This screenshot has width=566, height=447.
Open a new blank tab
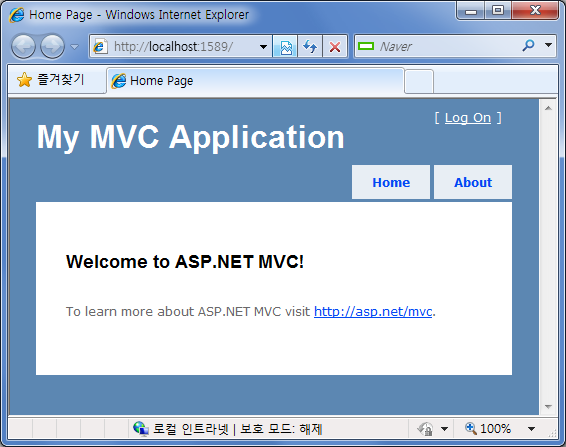point(419,82)
